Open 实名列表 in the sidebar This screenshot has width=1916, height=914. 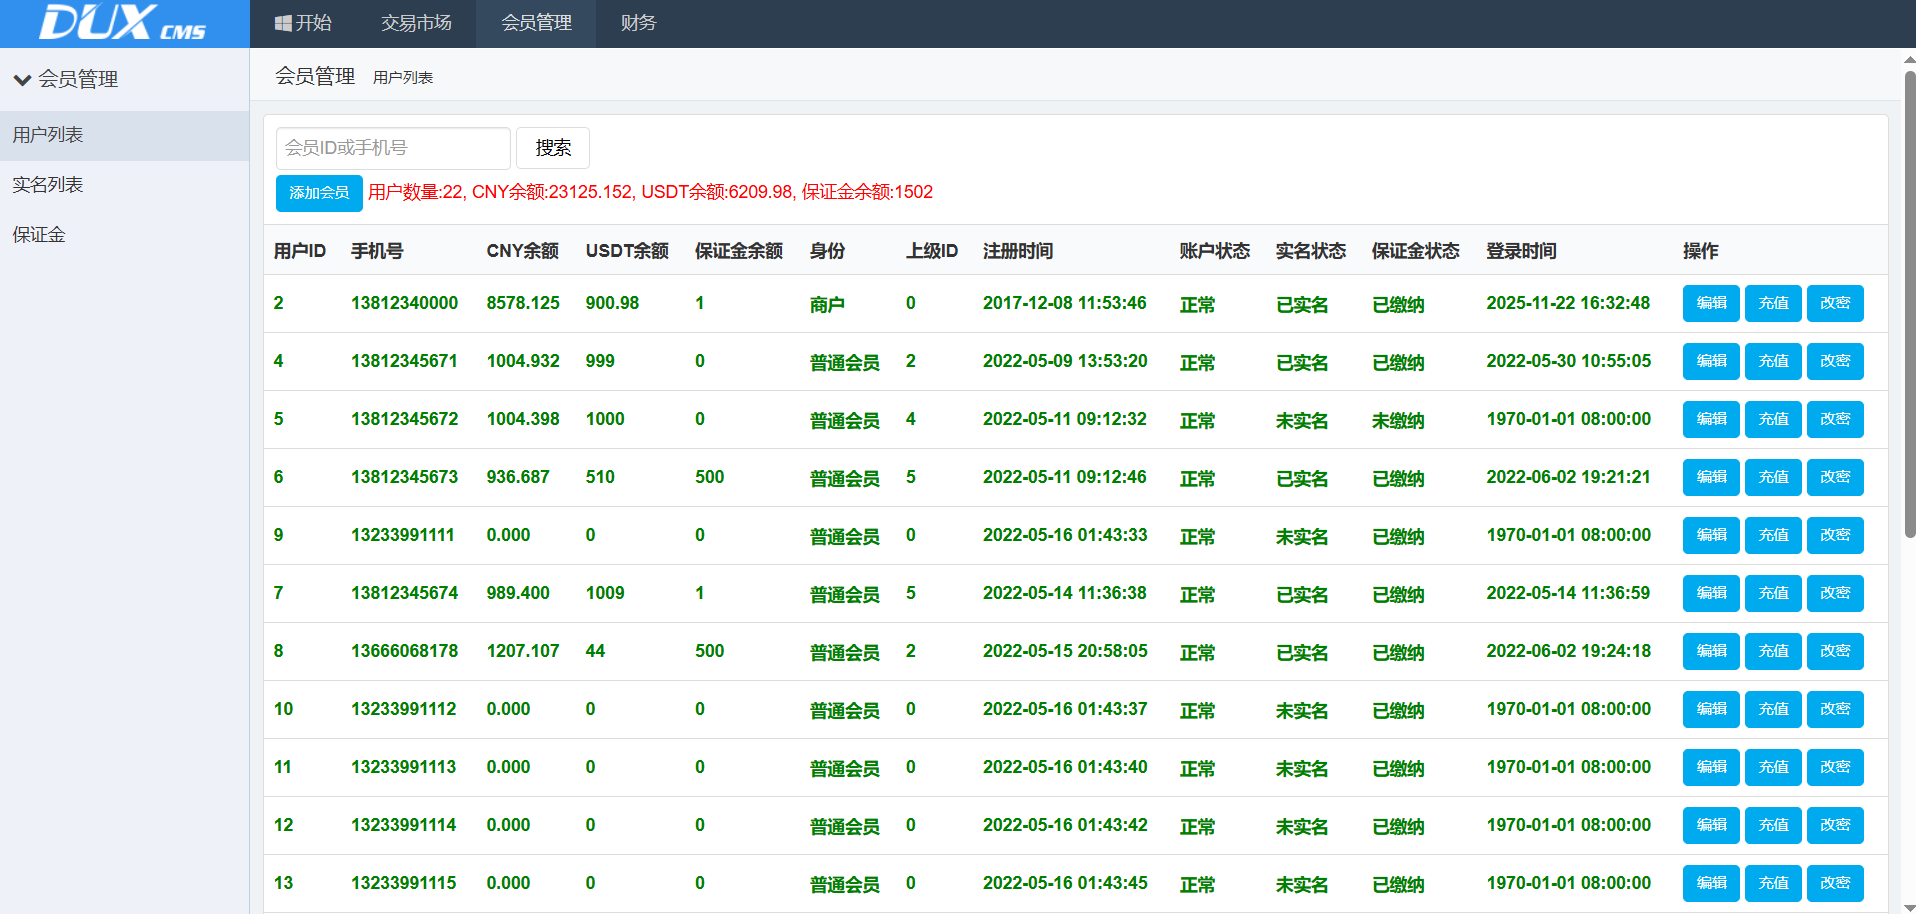tap(48, 185)
